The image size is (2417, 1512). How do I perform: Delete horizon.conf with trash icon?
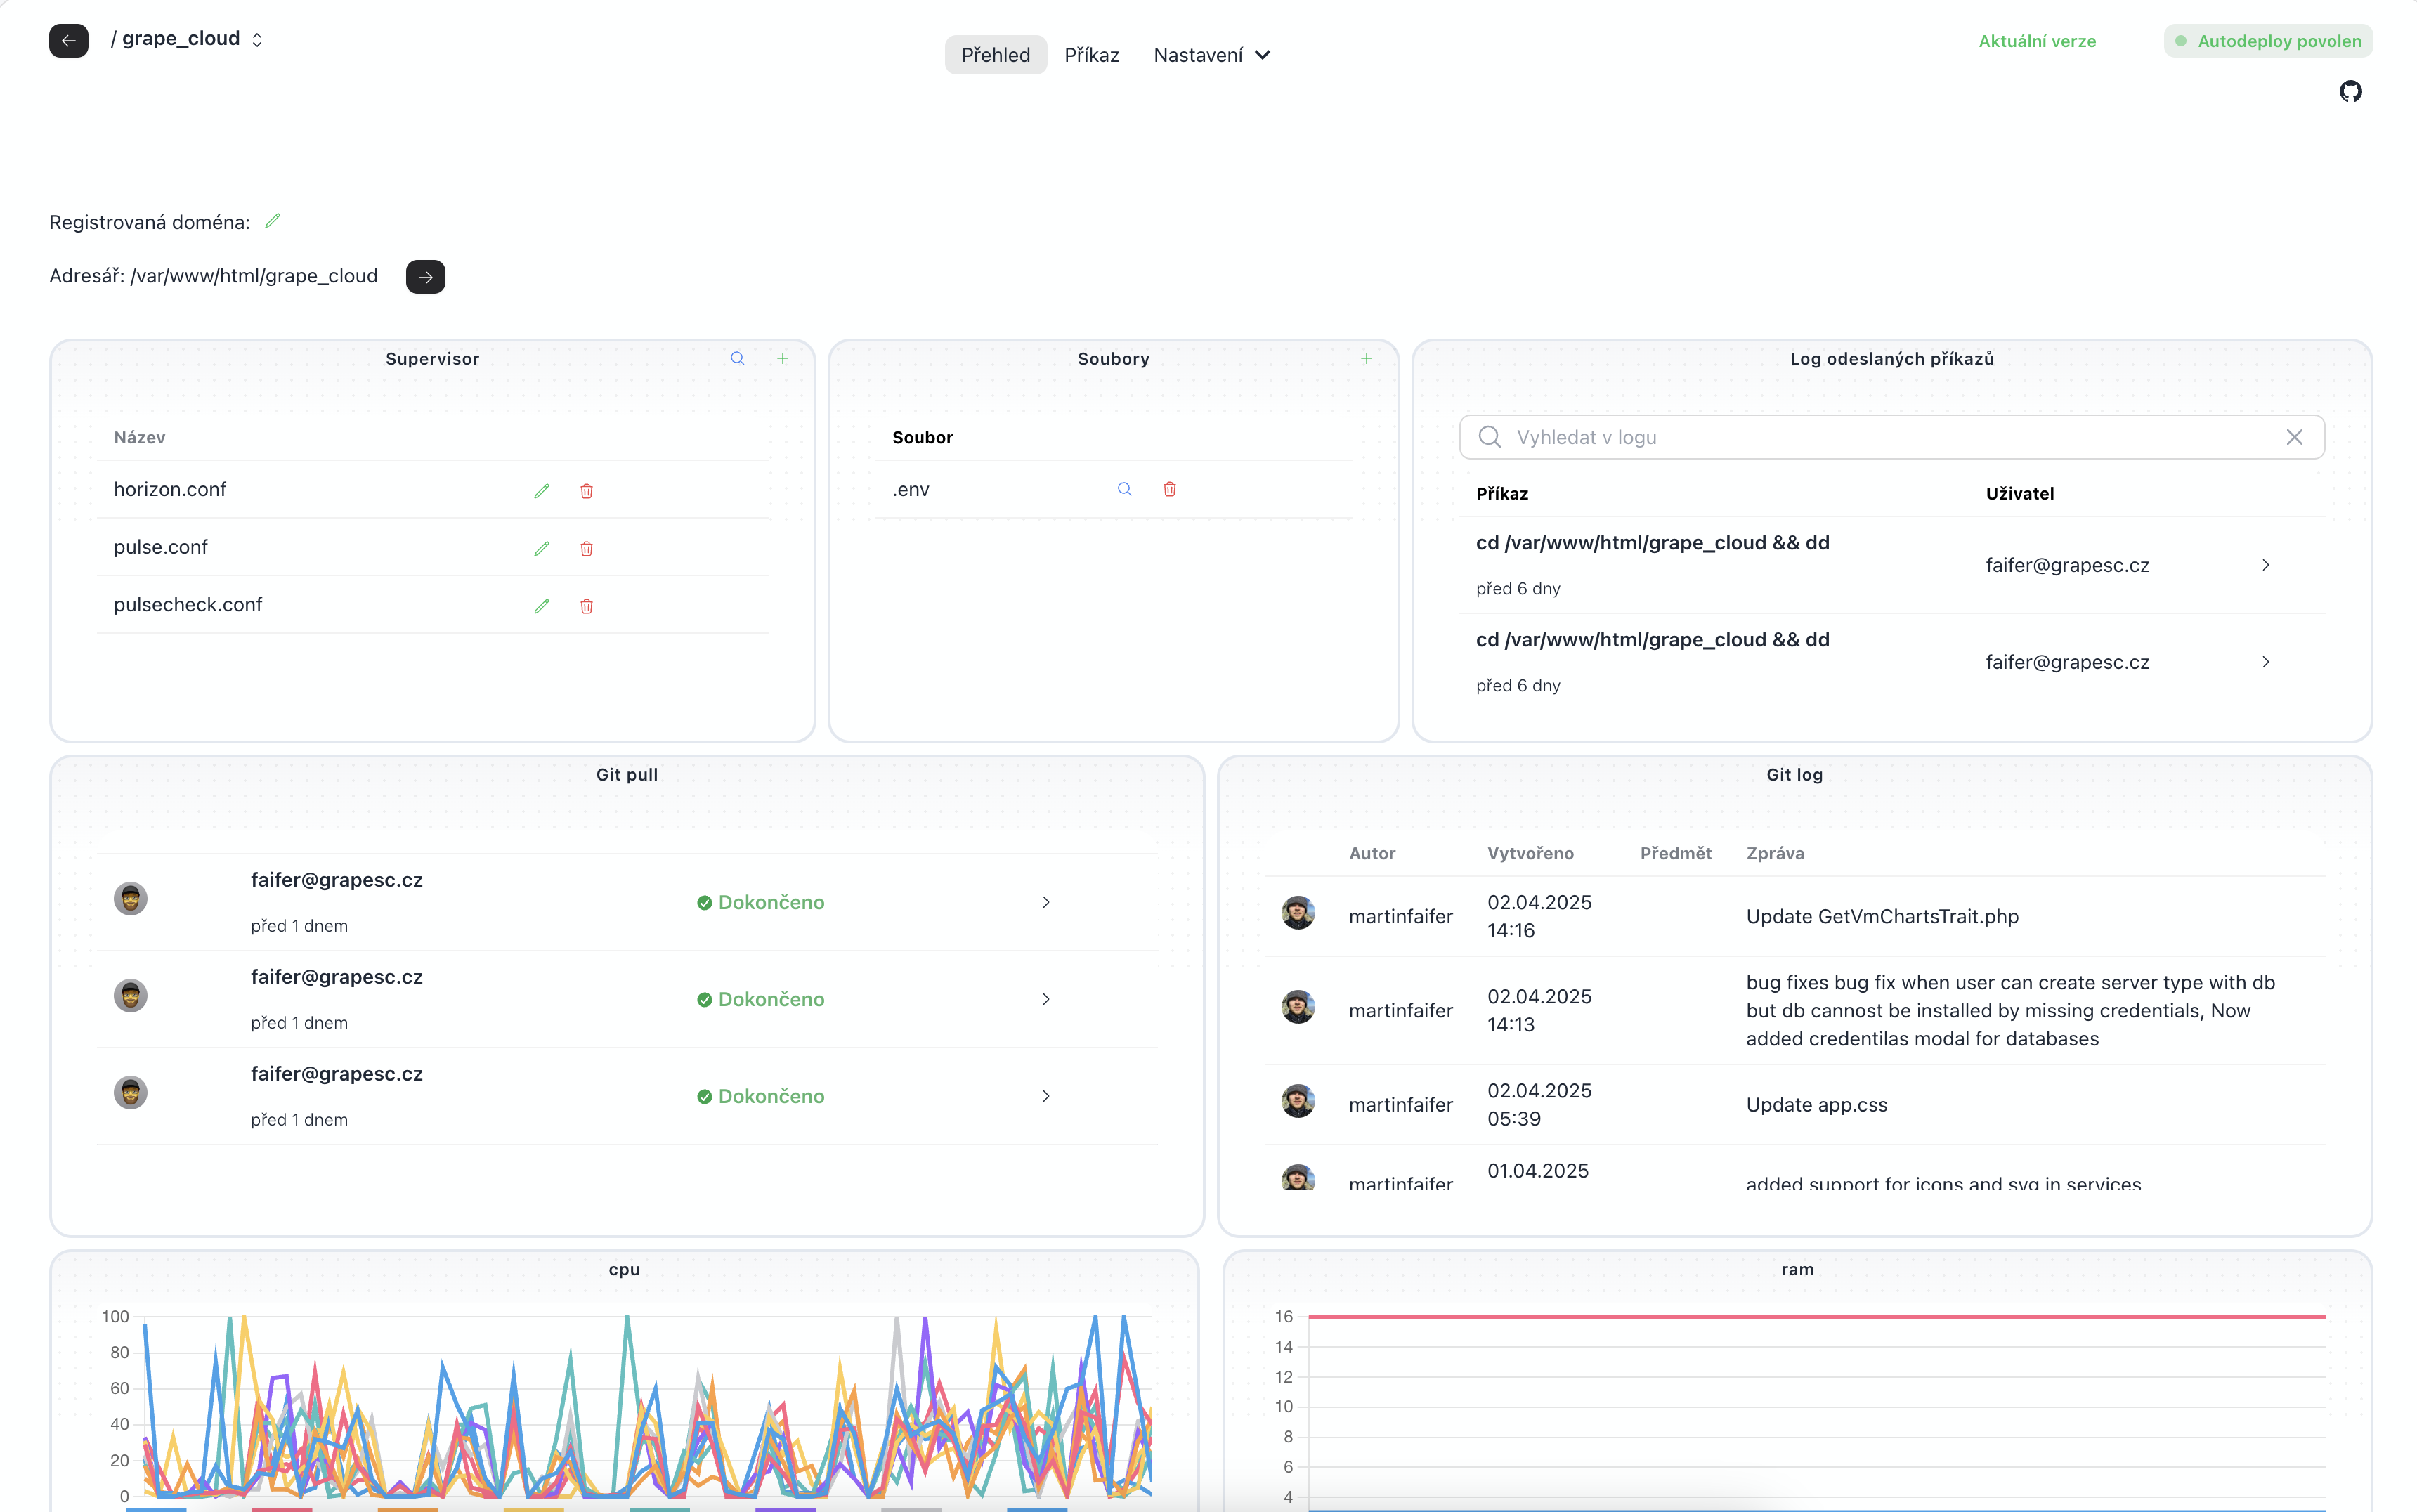tap(587, 491)
